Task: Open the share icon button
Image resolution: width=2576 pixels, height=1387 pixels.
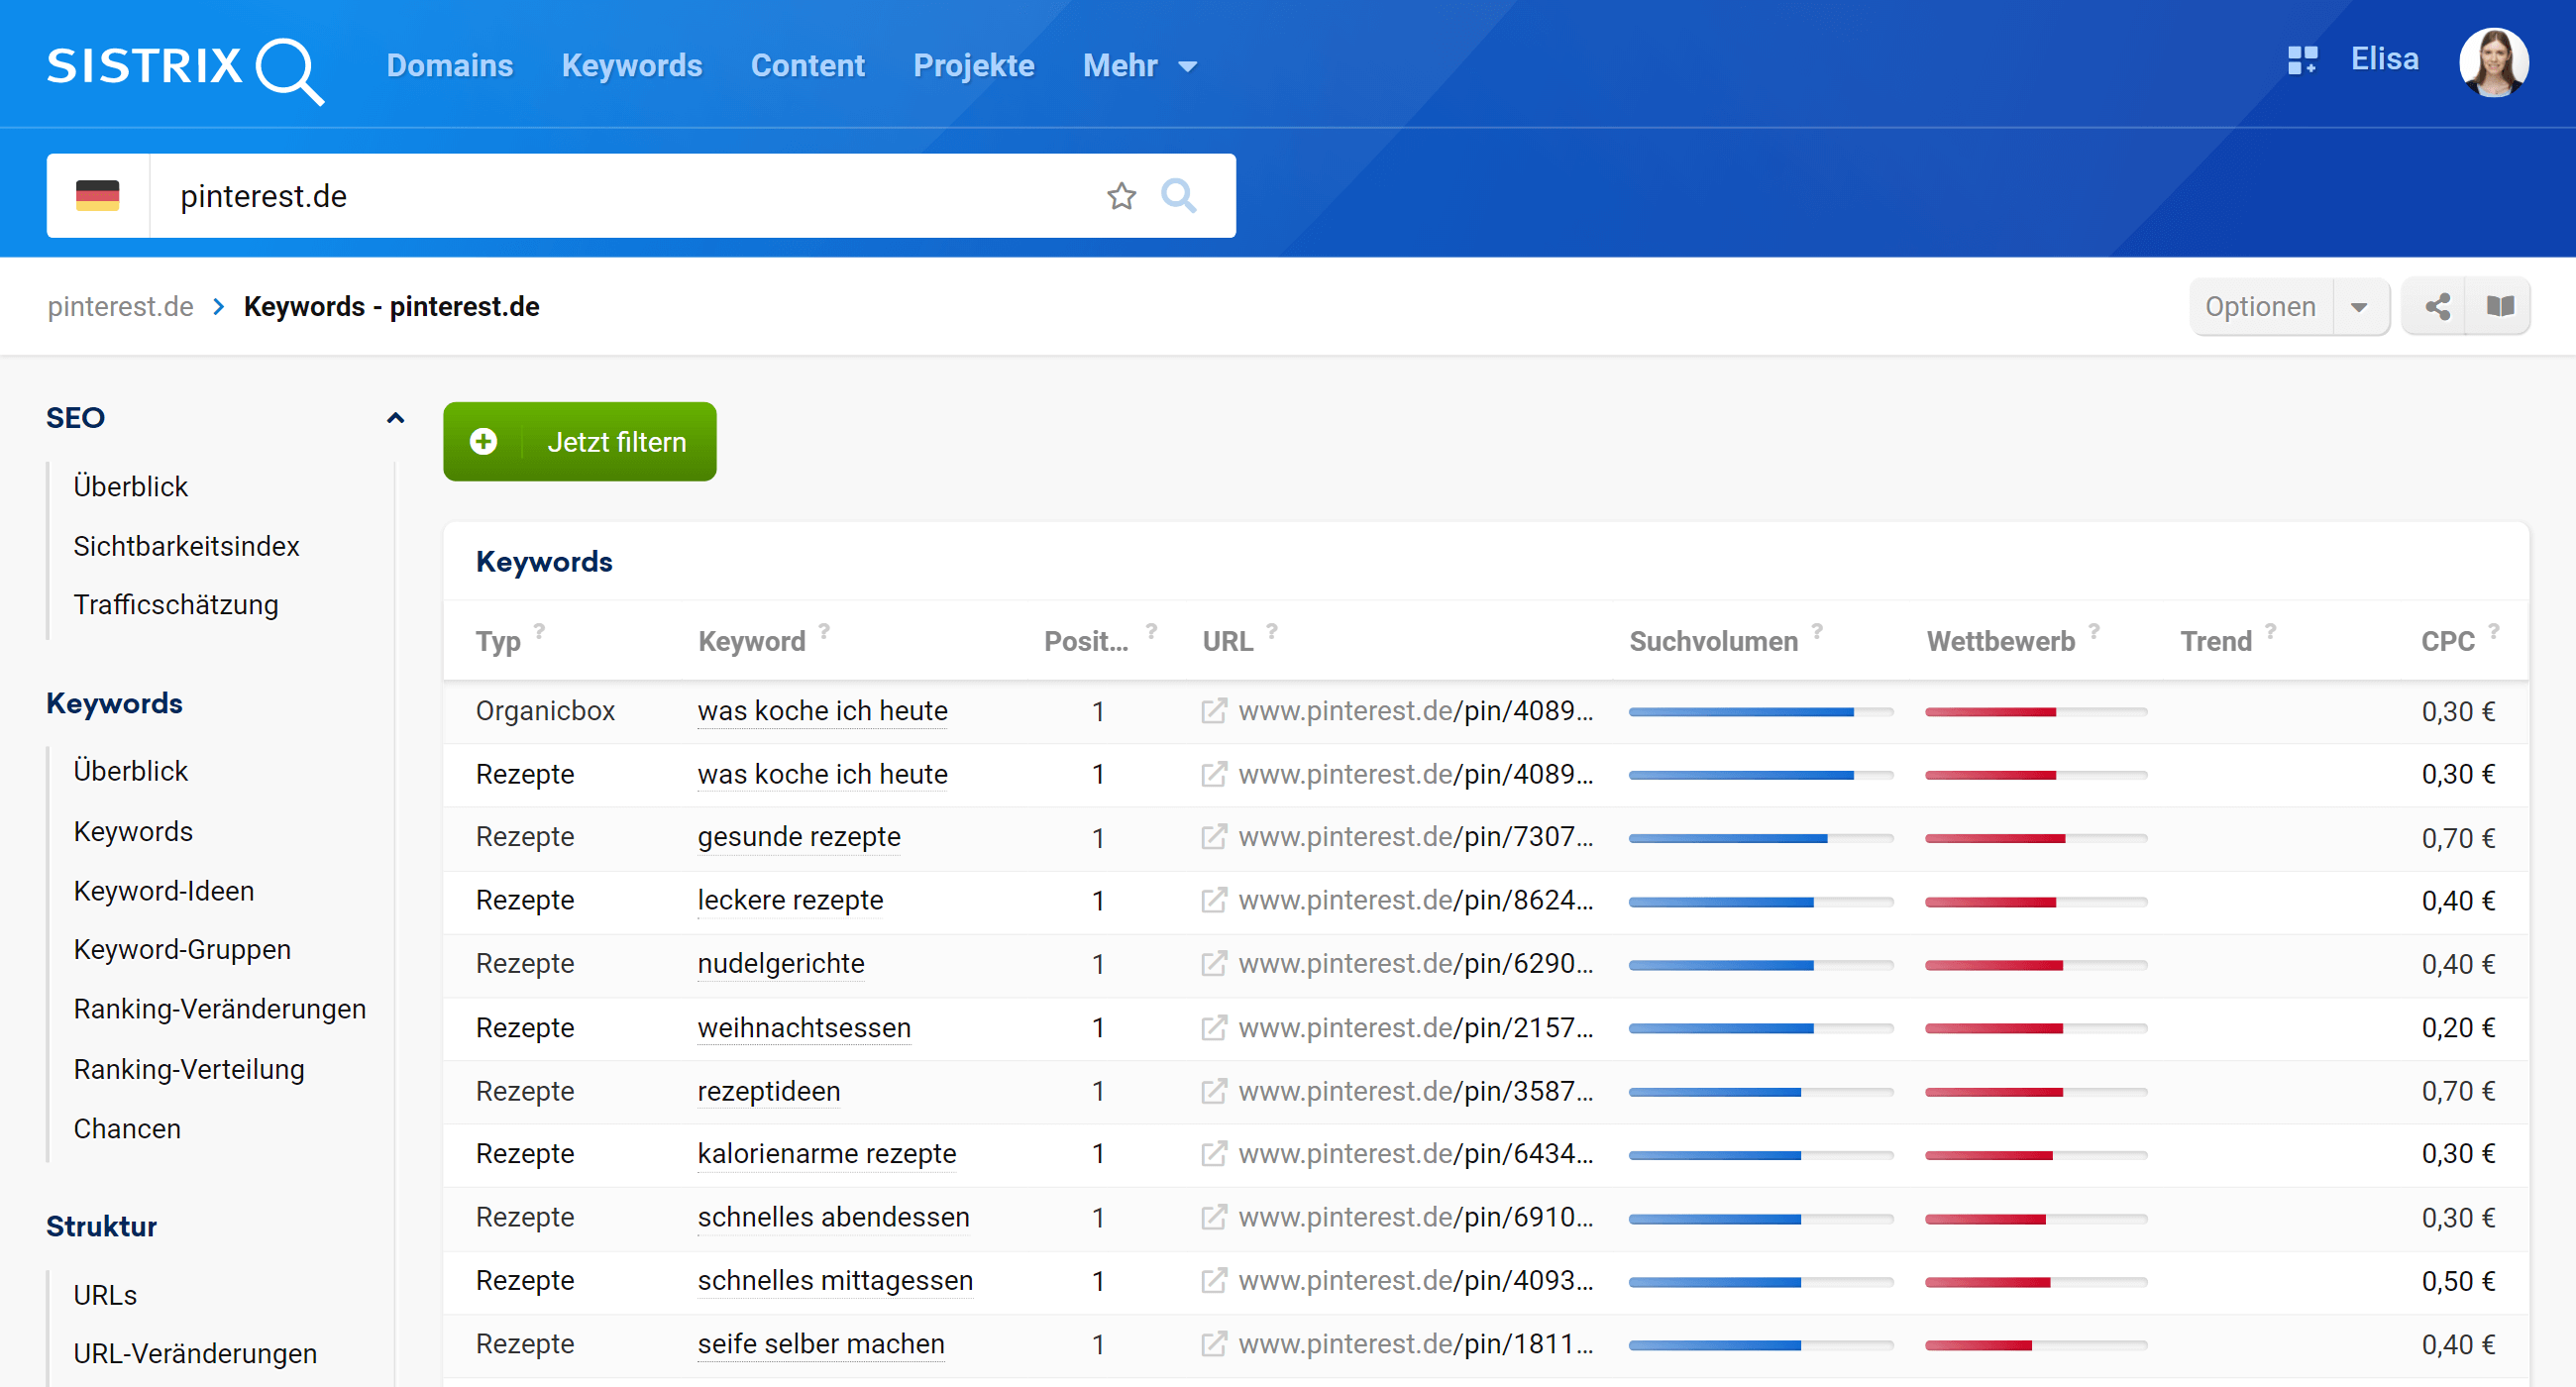Action: [2436, 307]
